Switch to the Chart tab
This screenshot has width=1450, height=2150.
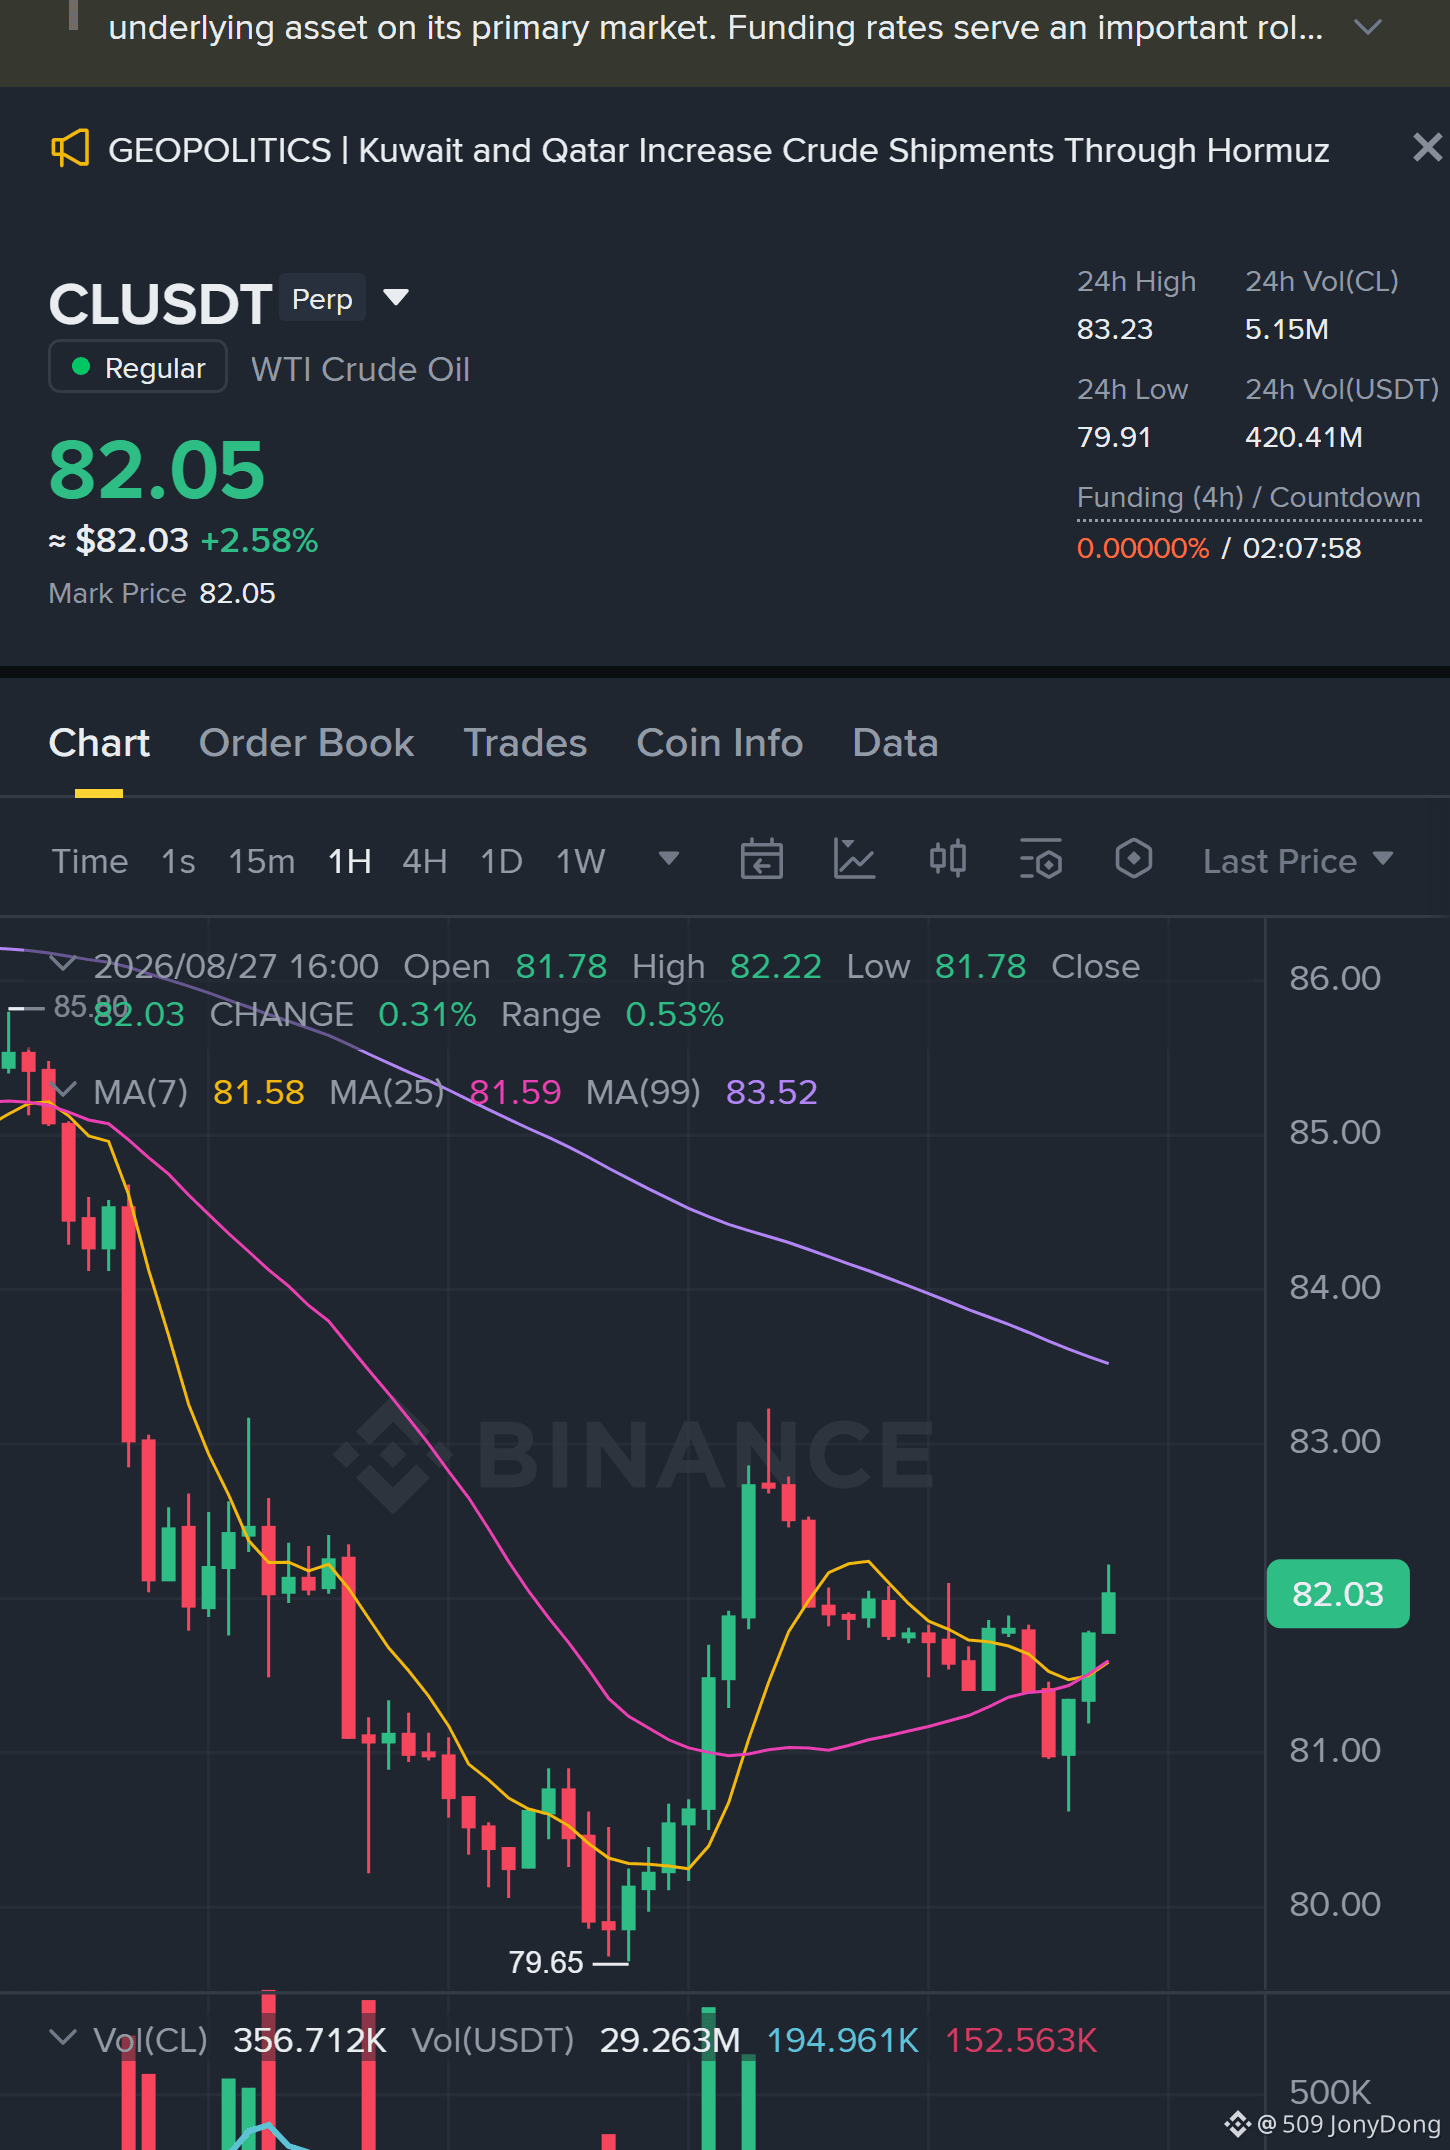pyautogui.click(x=99, y=743)
